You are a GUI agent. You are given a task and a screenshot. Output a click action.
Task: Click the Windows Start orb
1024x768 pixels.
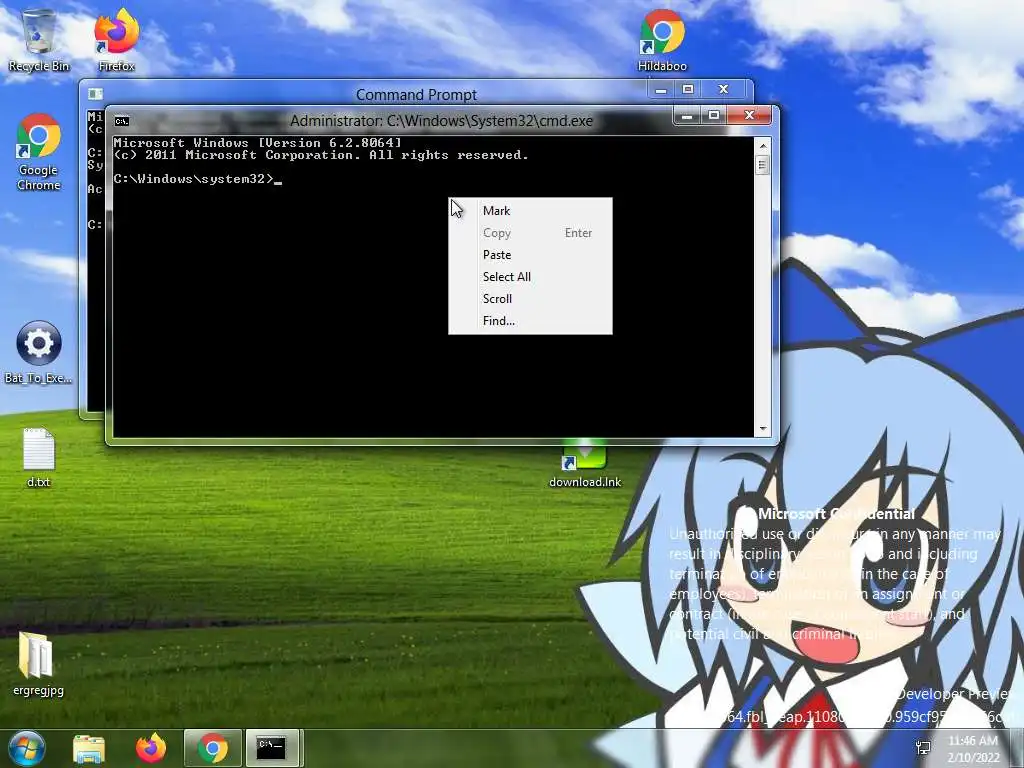click(x=26, y=748)
